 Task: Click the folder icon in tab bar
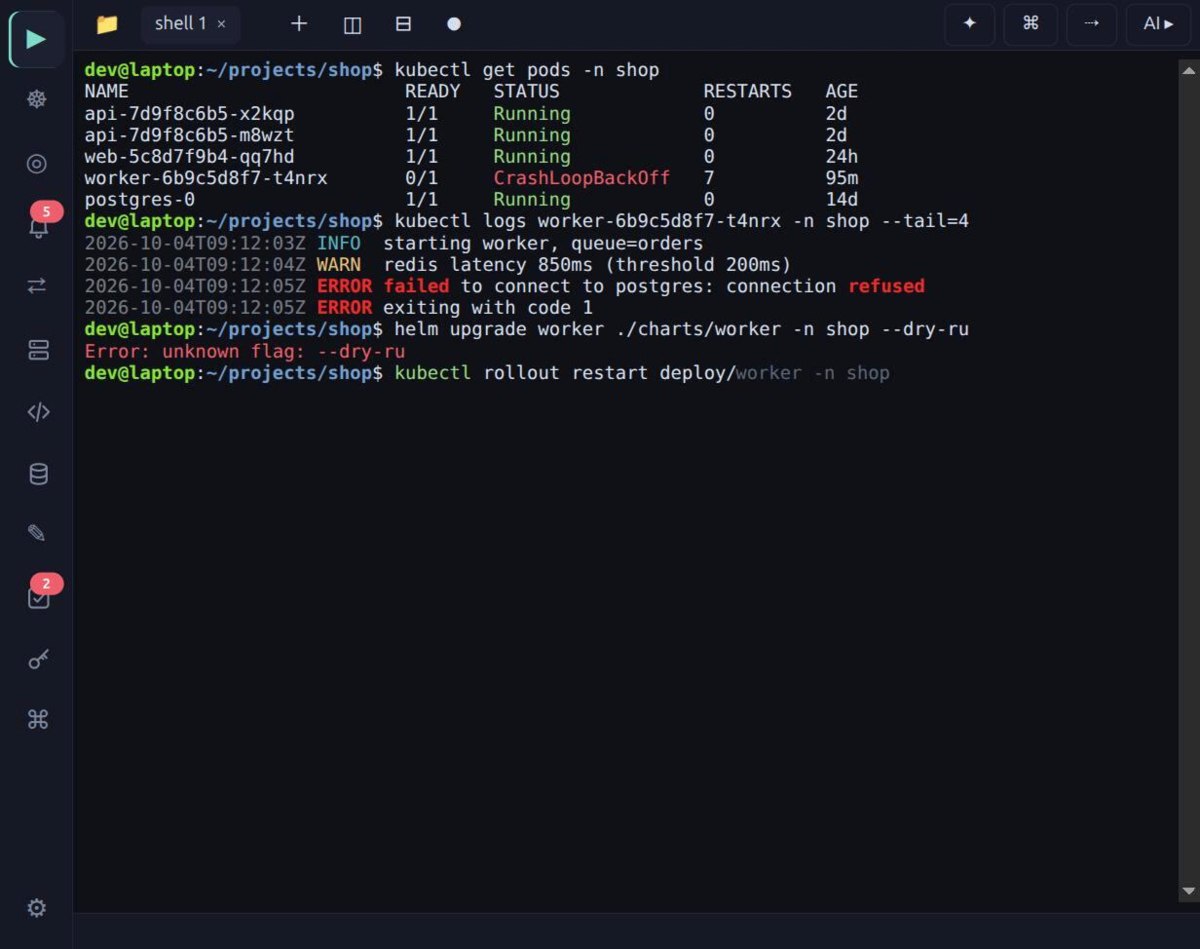pos(107,24)
